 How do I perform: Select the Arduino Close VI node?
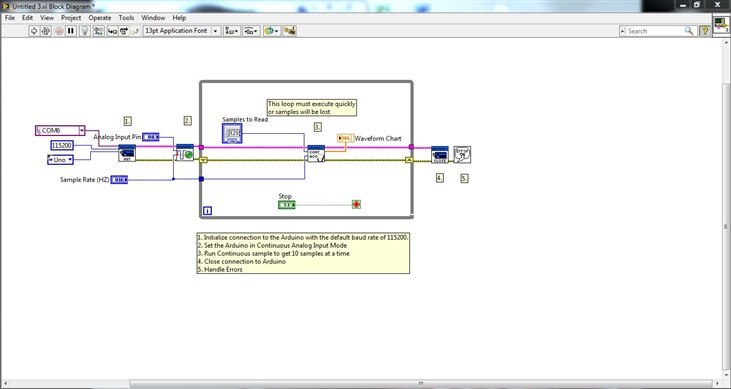440,155
